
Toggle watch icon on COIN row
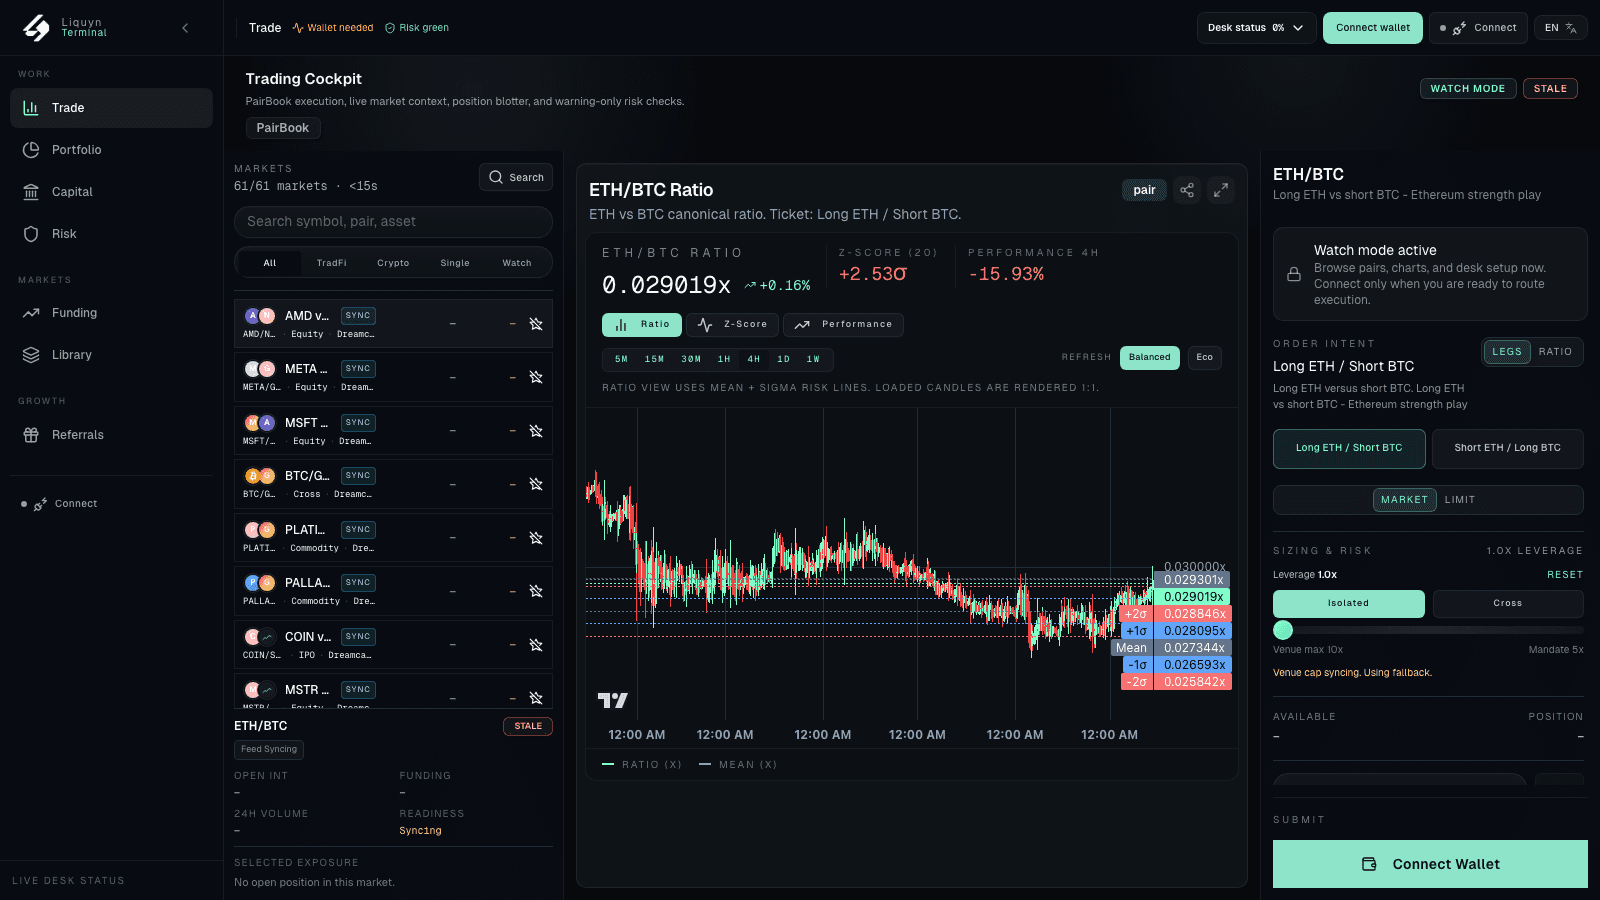click(x=536, y=645)
